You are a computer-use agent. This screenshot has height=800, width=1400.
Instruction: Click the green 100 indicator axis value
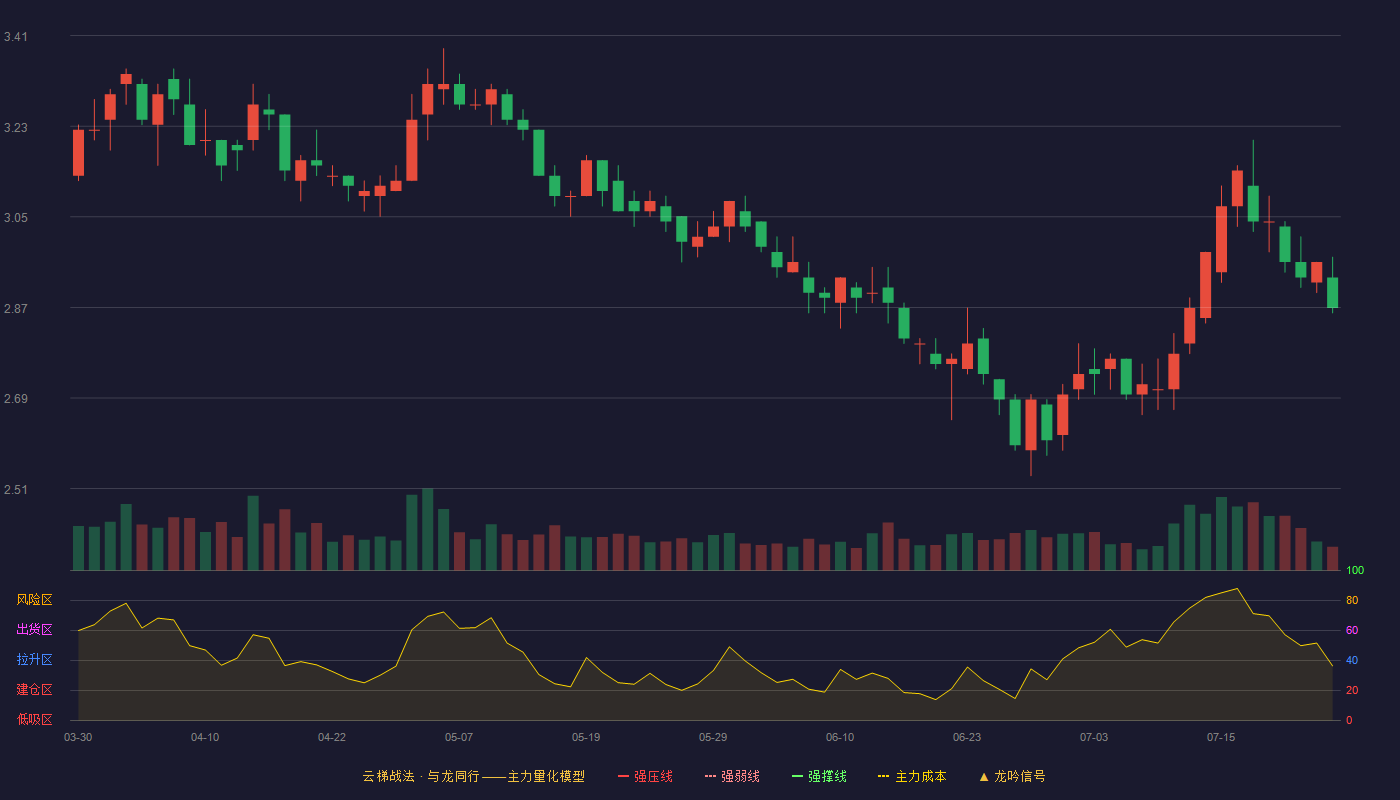[1355, 571]
